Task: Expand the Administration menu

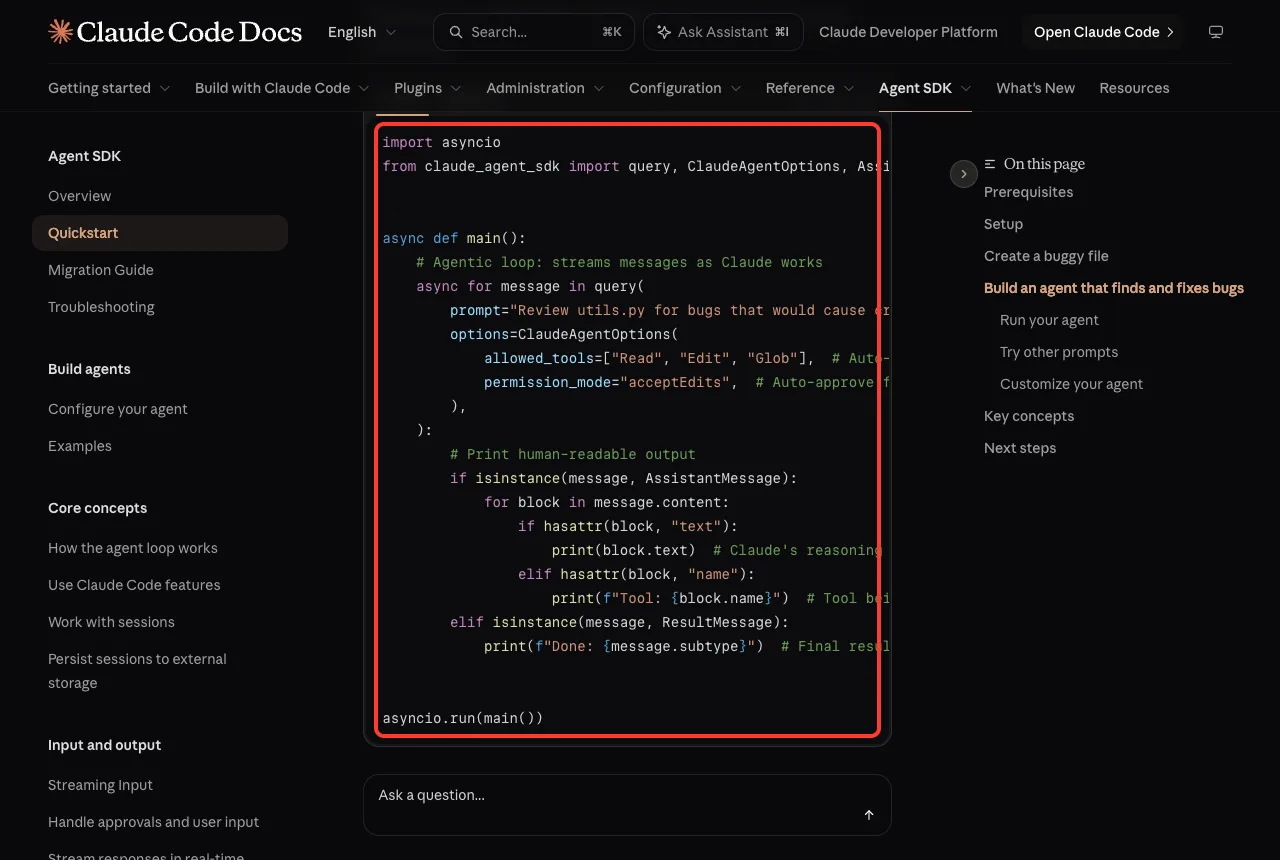Action: click(x=545, y=88)
